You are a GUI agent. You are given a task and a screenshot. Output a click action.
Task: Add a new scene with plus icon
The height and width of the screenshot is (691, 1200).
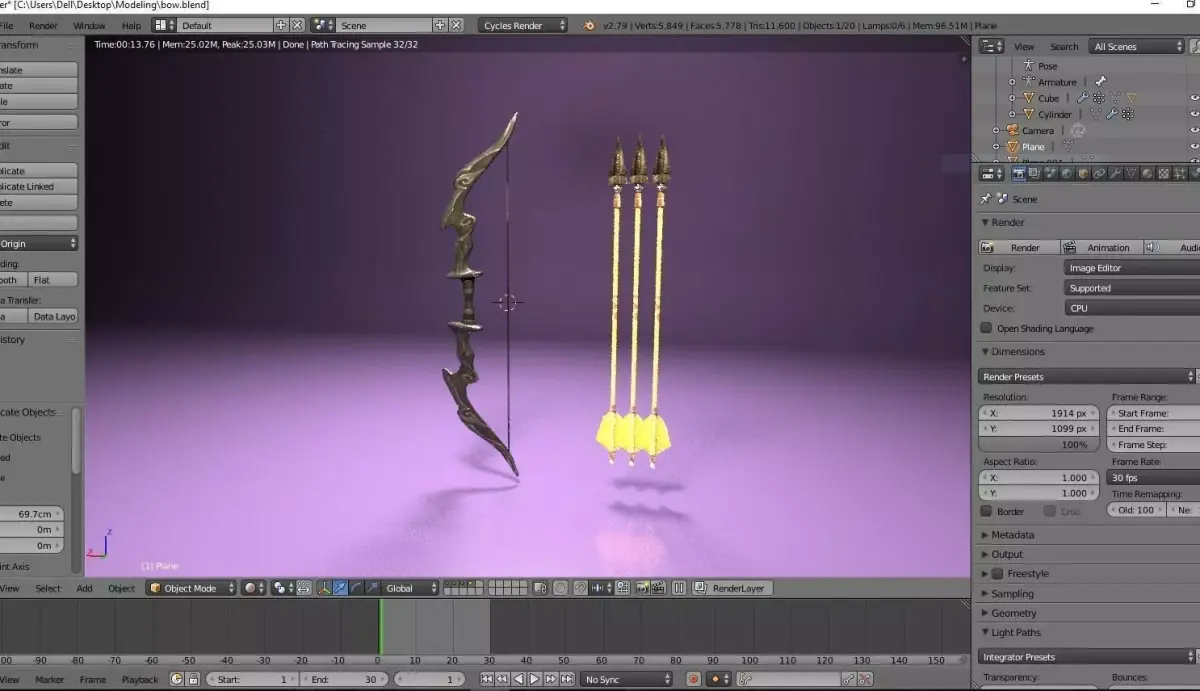(441, 25)
